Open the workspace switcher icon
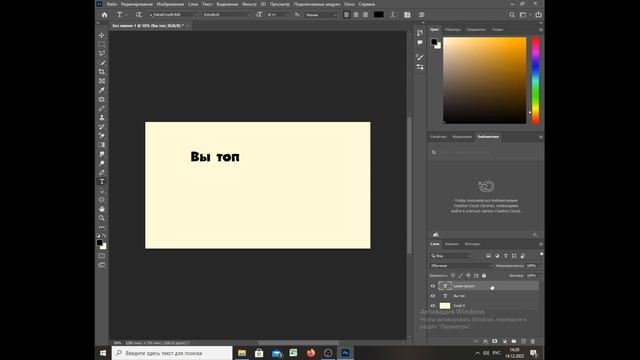Viewport: 640px width, 360px height. (x=524, y=15)
